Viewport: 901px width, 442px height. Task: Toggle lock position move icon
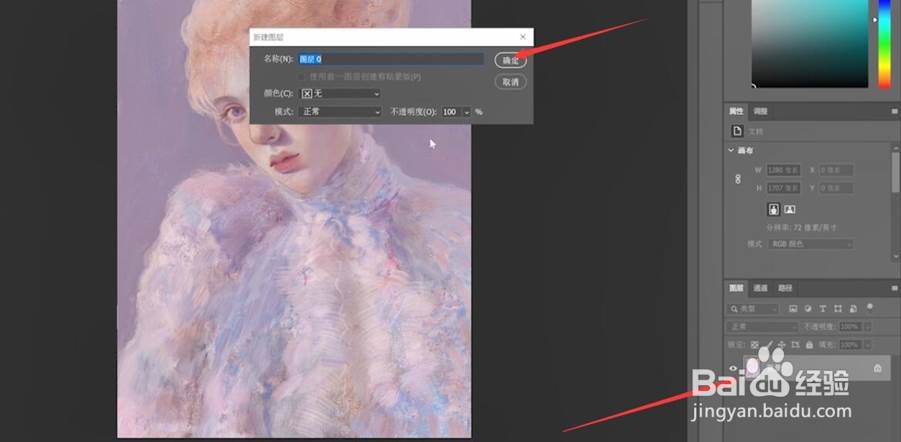pyautogui.click(x=782, y=345)
